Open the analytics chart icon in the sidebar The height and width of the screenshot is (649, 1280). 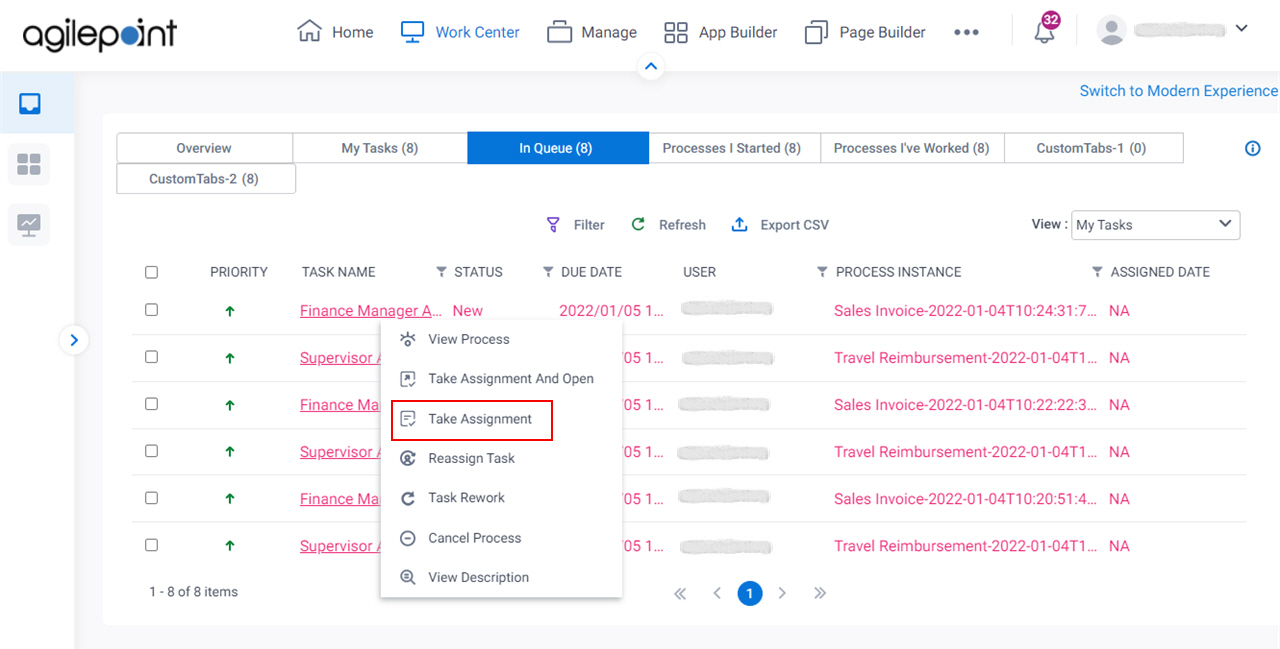[27, 224]
